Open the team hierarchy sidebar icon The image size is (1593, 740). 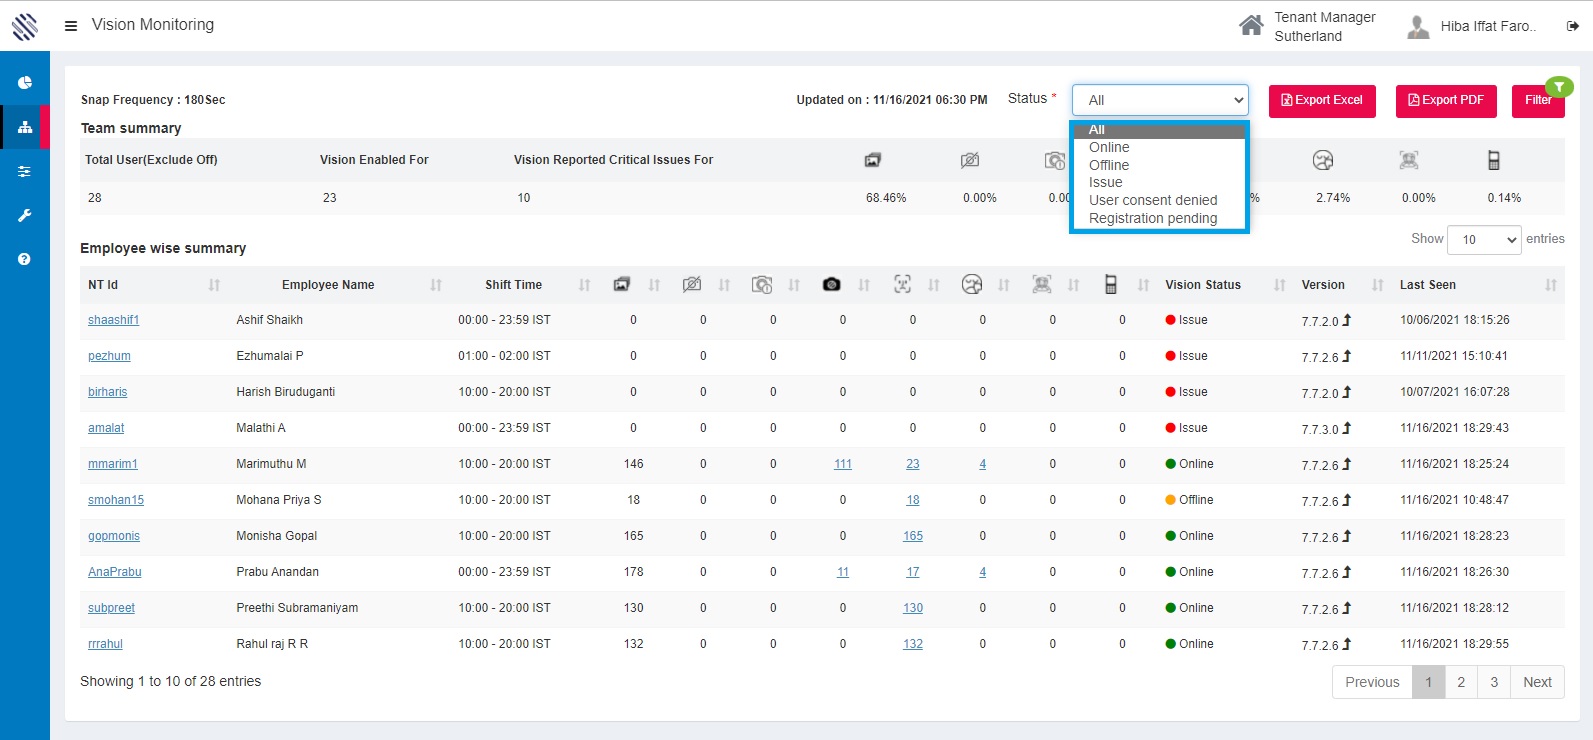pos(25,127)
